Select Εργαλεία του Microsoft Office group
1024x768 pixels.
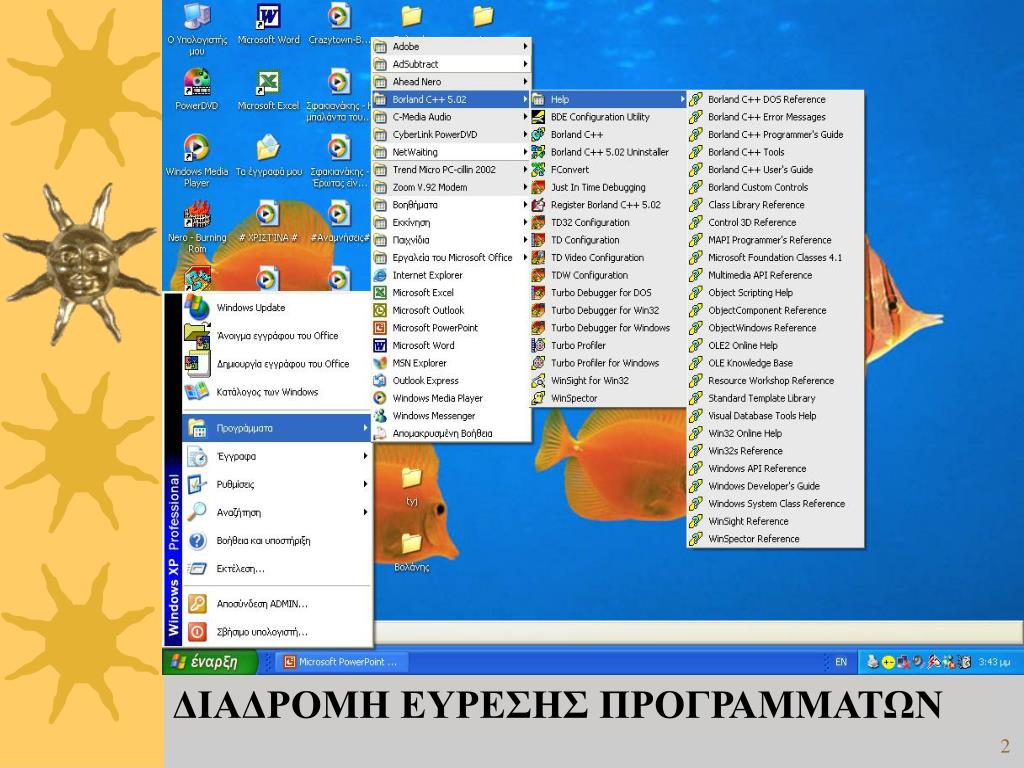[451, 258]
